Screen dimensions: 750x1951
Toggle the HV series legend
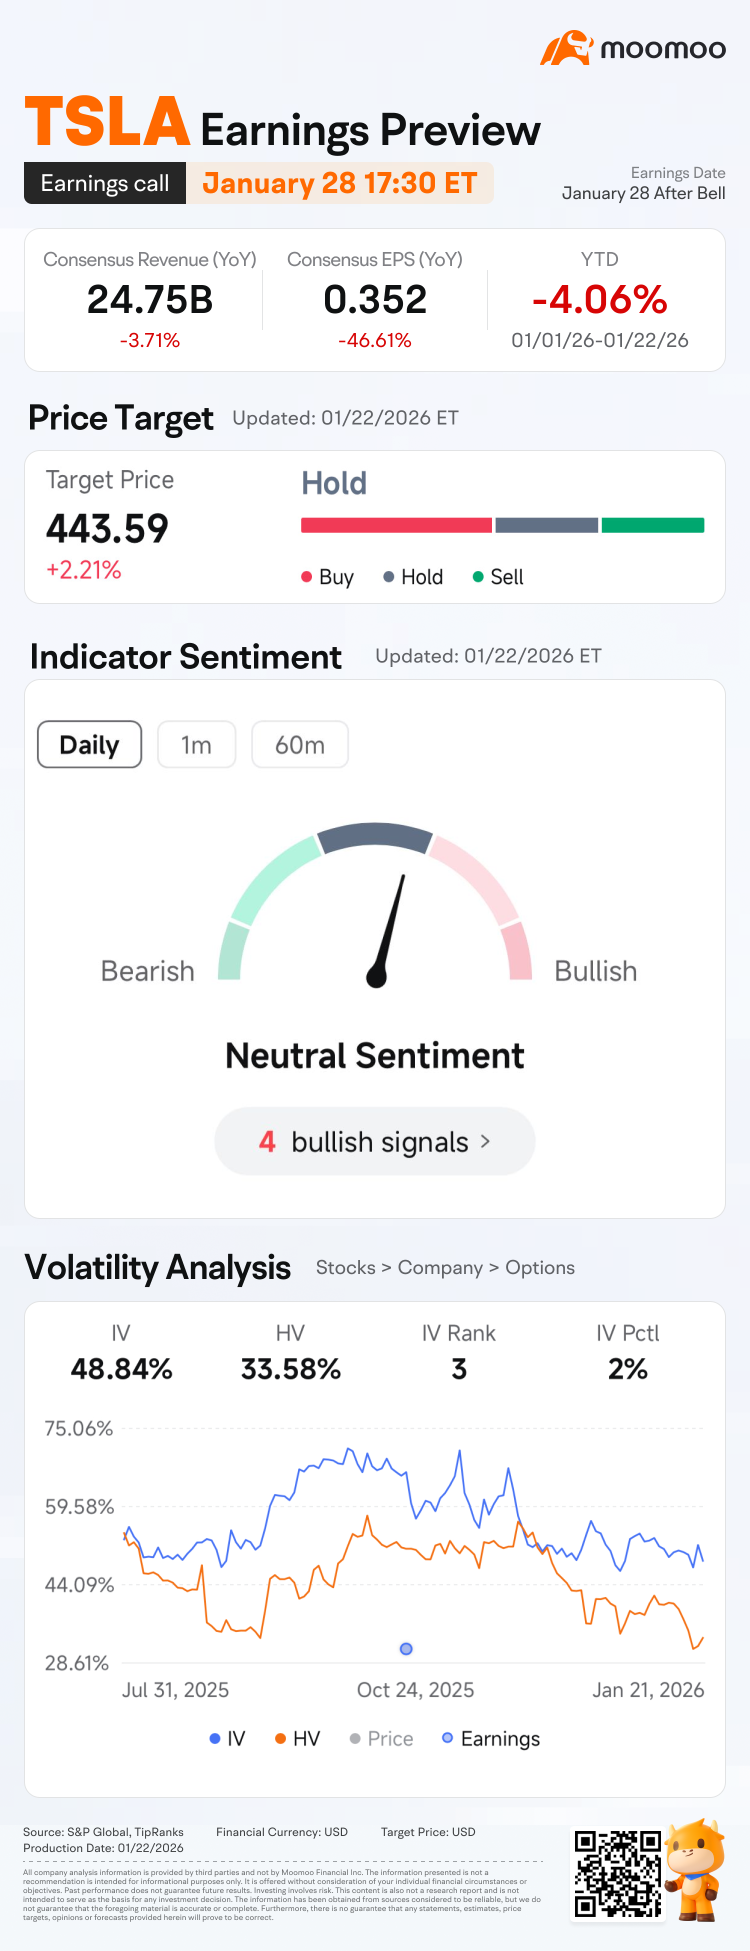(297, 1739)
